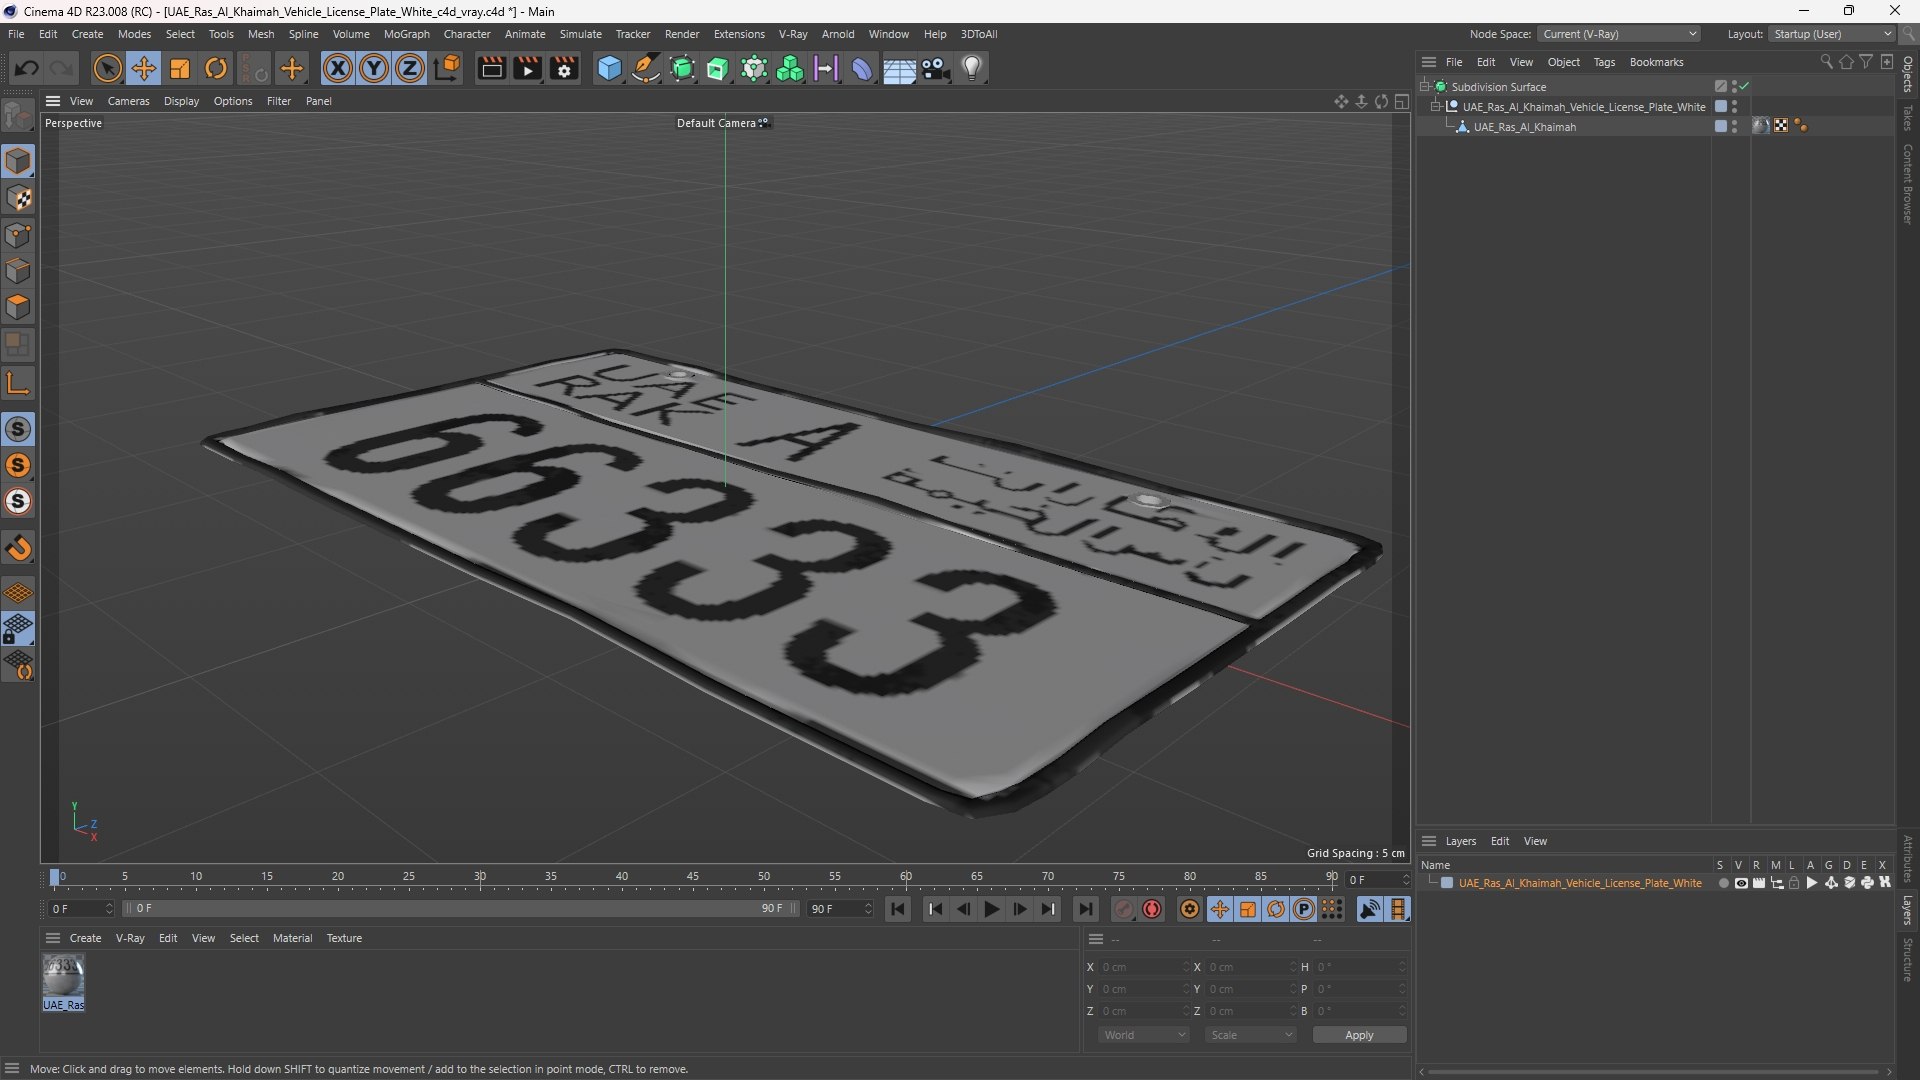This screenshot has height=1080, width=1920.
Task: Open the Layout dropdown
Action: (x=1832, y=34)
